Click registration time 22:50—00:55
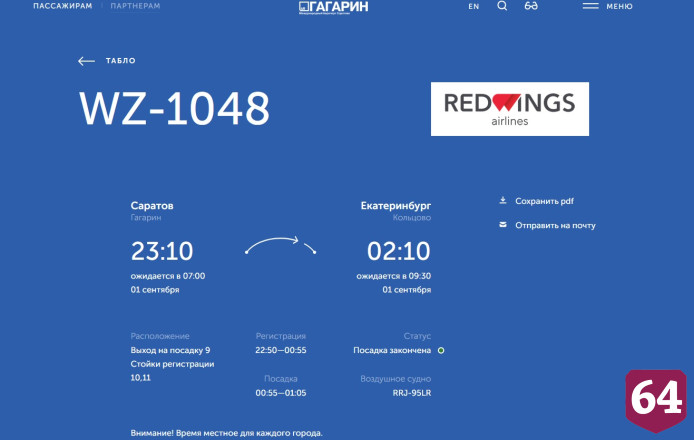 (281, 350)
